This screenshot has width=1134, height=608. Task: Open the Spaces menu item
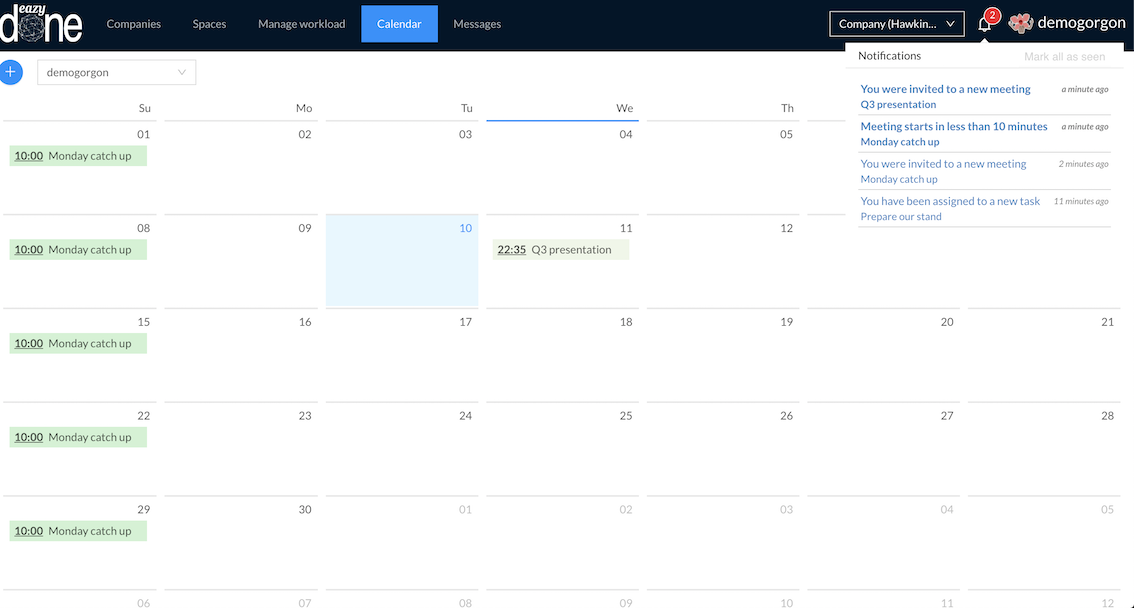tap(209, 24)
